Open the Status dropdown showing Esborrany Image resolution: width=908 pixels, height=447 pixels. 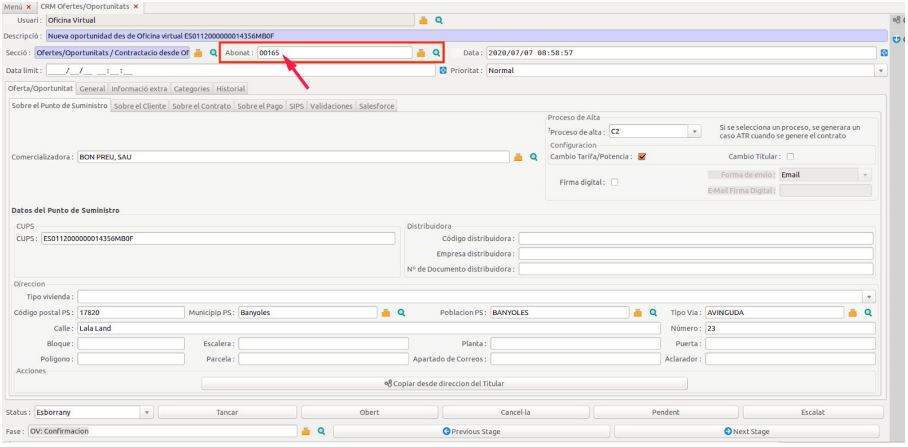(x=147, y=412)
